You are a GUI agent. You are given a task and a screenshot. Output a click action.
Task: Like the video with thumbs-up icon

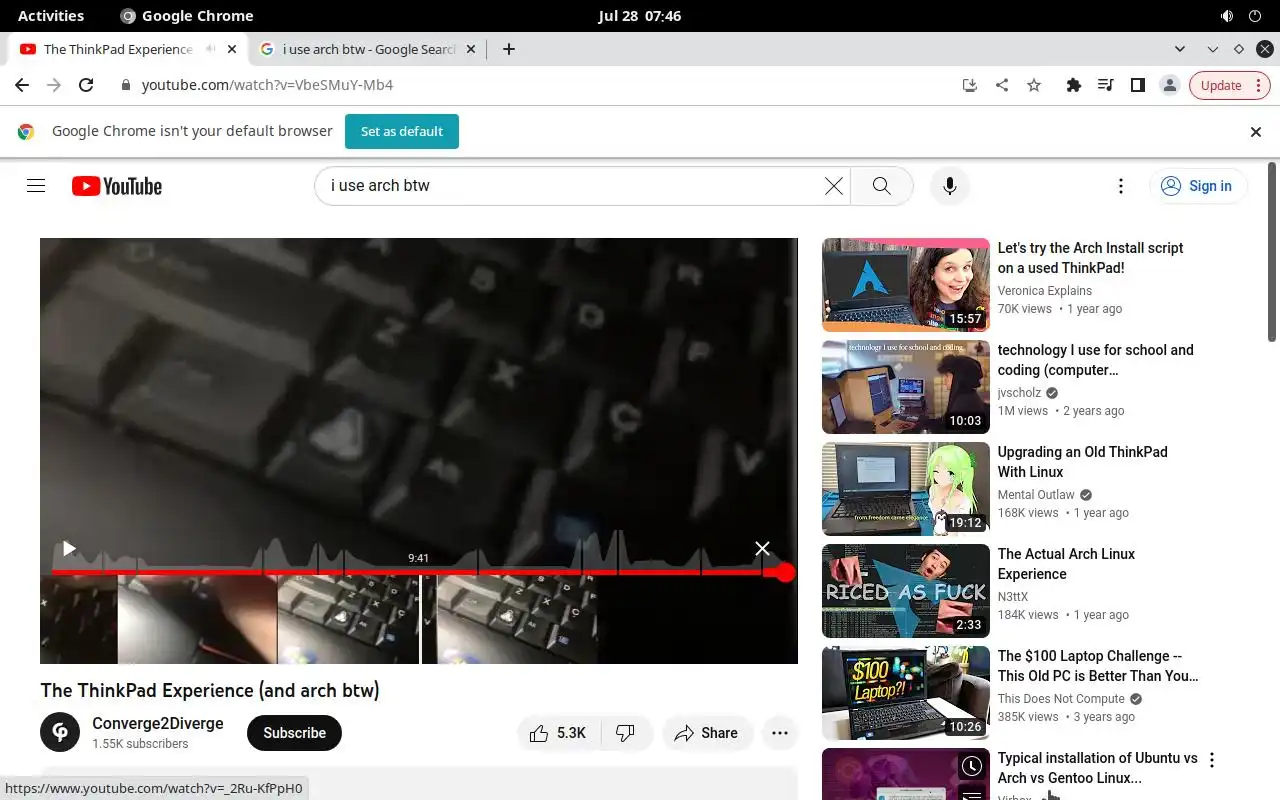click(x=558, y=733)
